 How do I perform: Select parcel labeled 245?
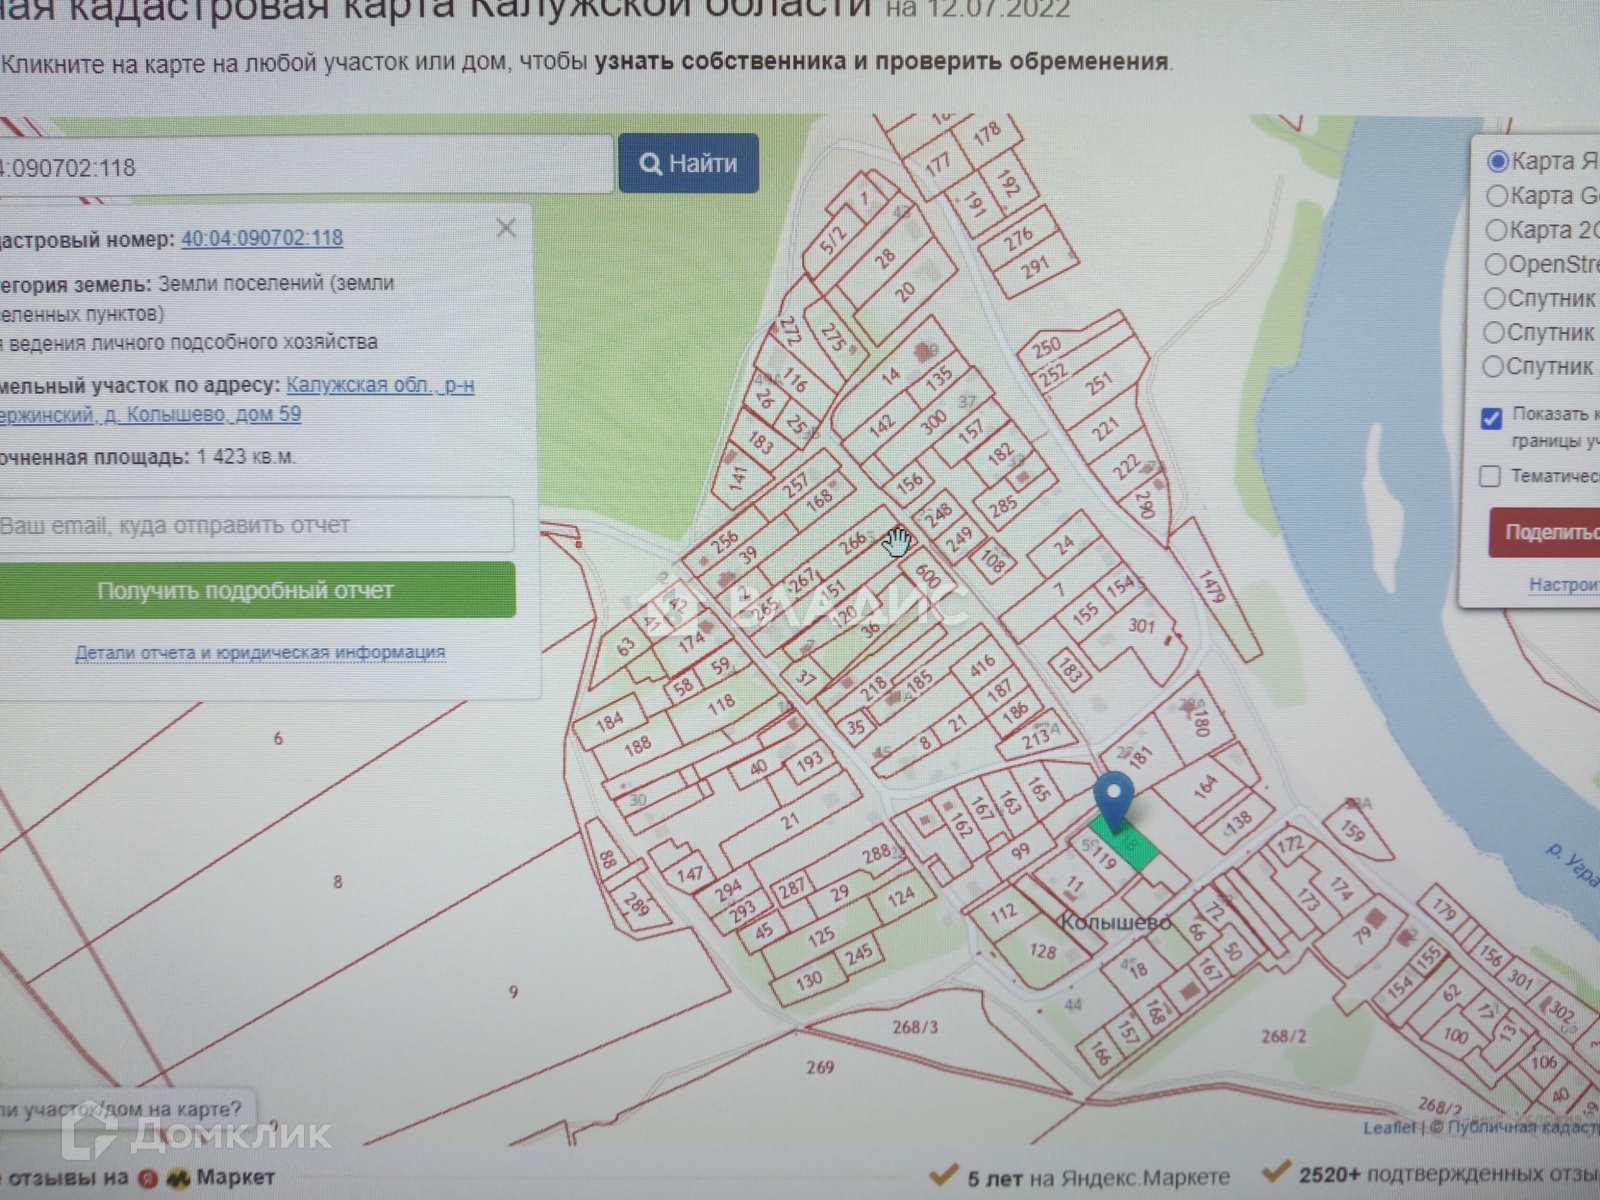pos(858,954)
